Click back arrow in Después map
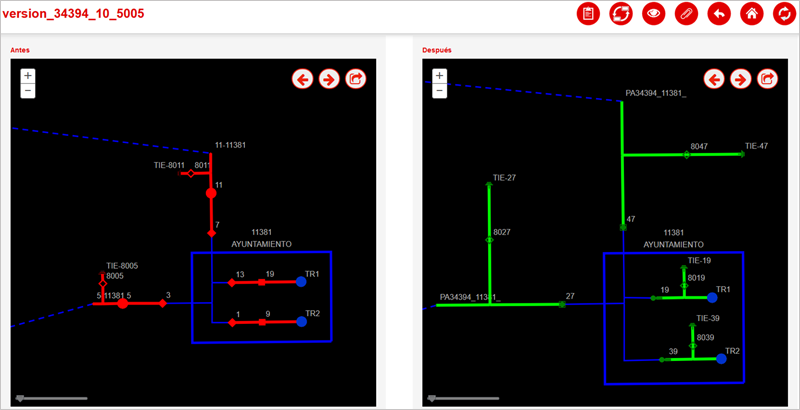This screenshot has height=410, width=800. (x=714, y=79)
